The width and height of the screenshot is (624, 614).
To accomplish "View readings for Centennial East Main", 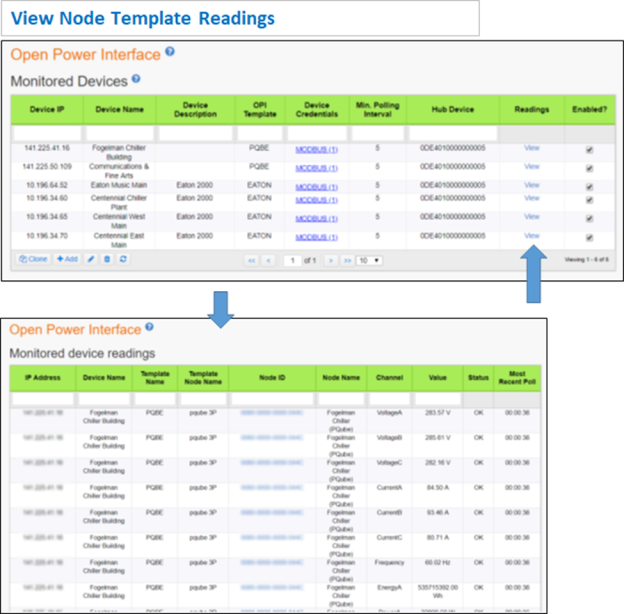I will pos(532,236).
